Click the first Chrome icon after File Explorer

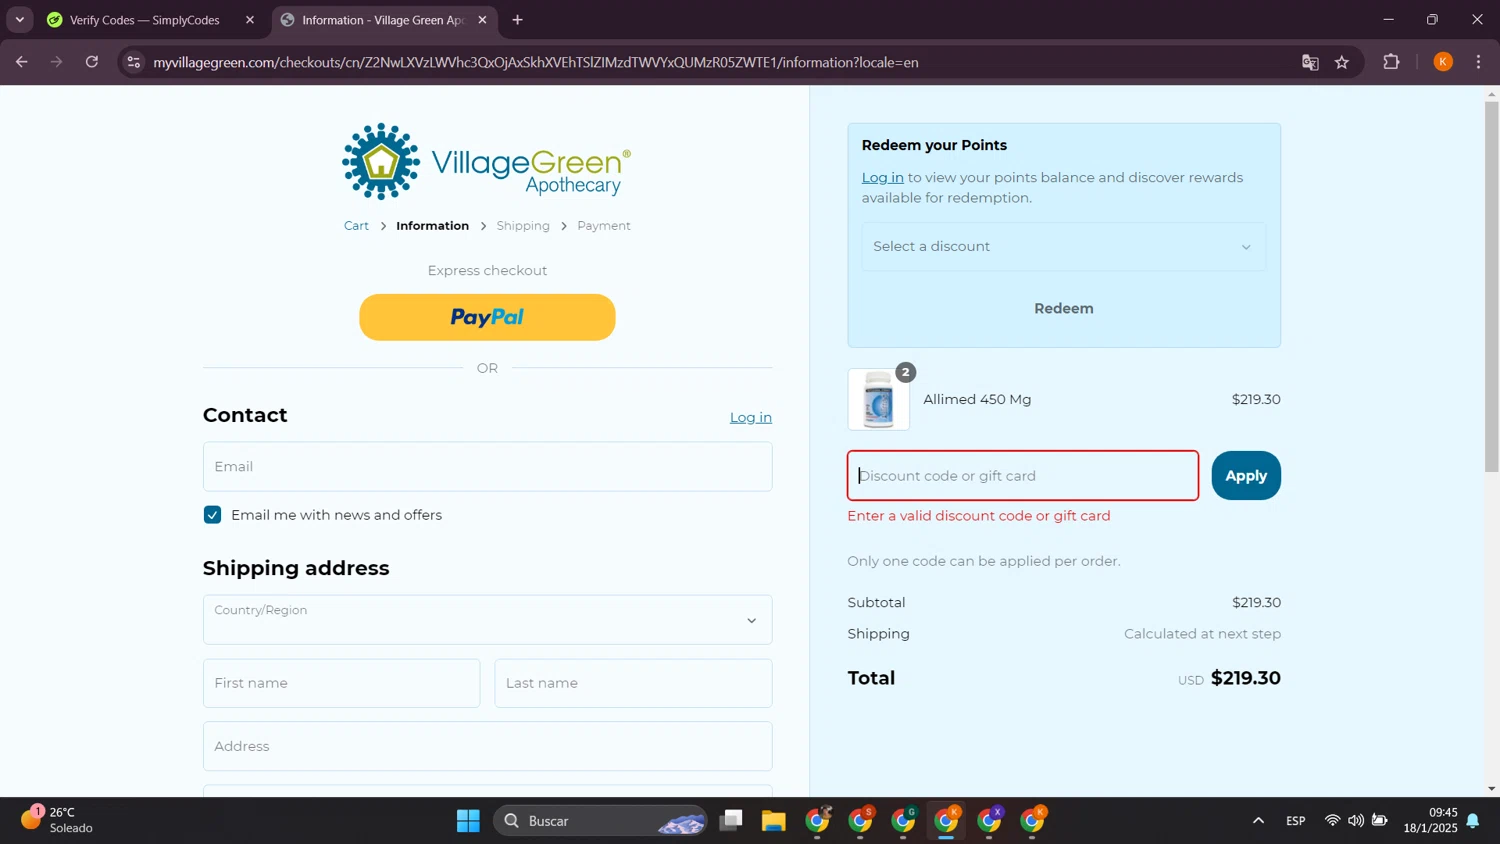[x=818, y=821]
